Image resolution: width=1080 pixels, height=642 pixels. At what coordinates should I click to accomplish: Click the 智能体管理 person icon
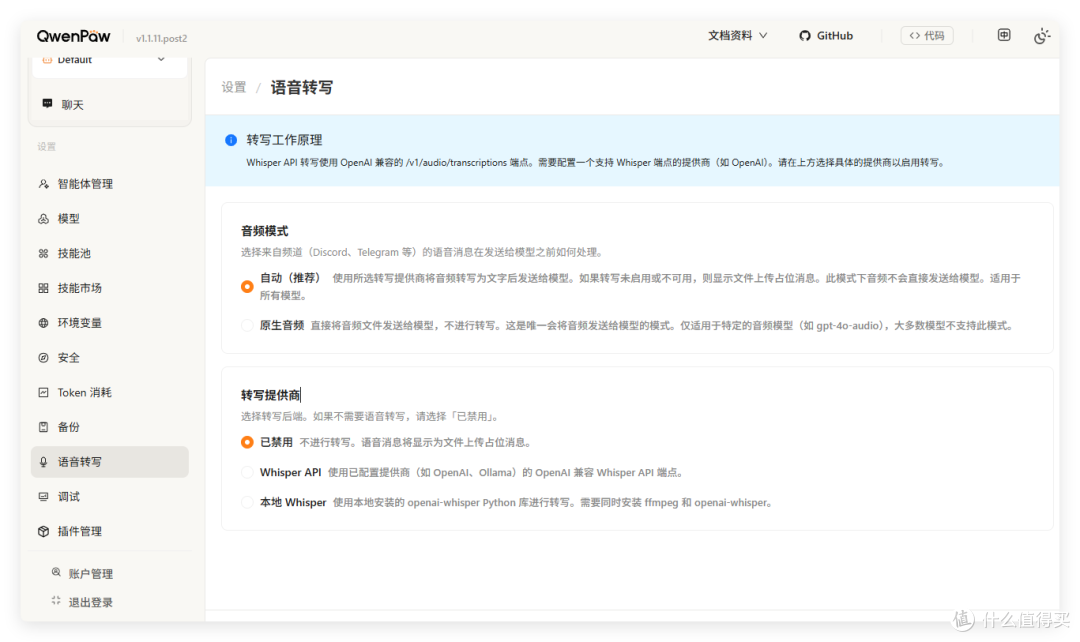tap(43, 184)
